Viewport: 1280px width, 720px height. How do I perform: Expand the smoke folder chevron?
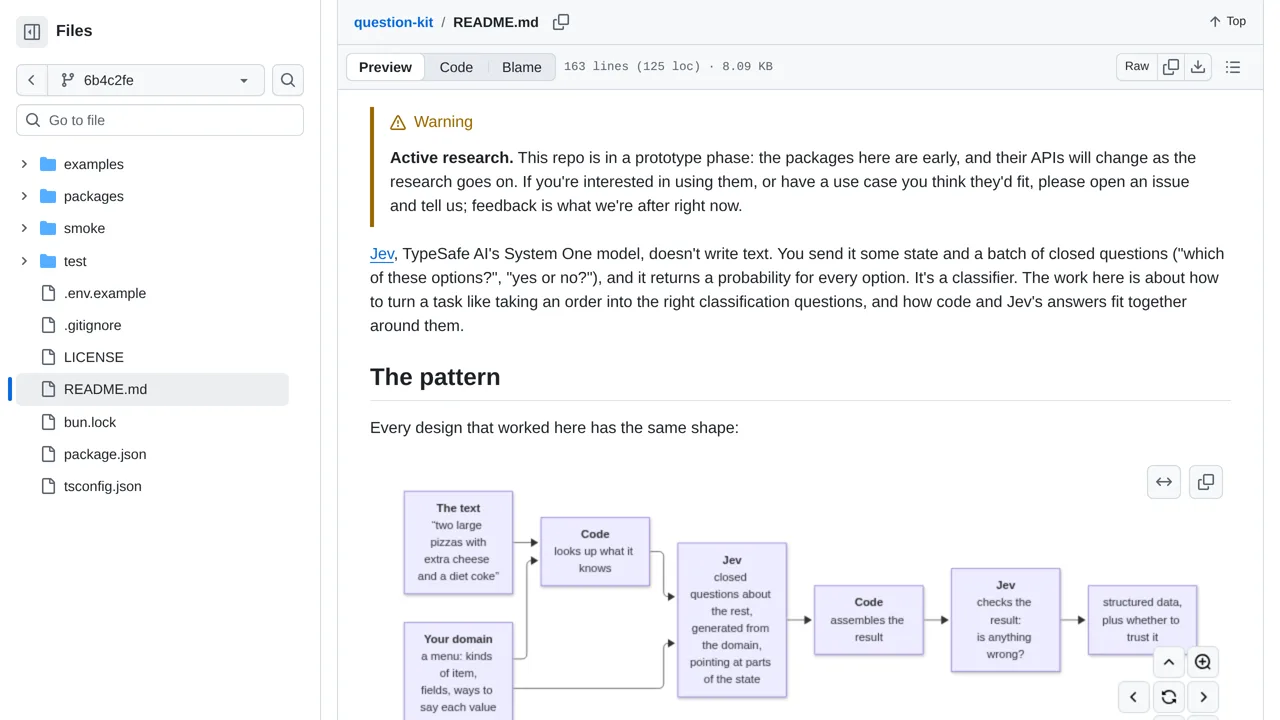point(24,228)
